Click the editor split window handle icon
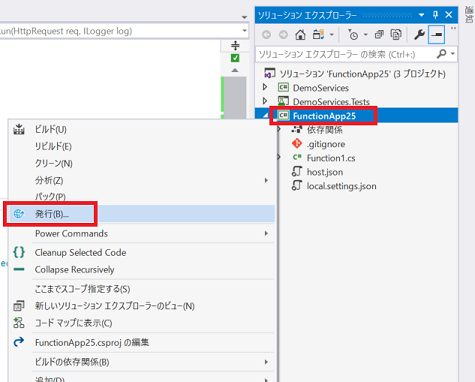Viewport: 475px width, 382px height. click(x=235, y=45)
